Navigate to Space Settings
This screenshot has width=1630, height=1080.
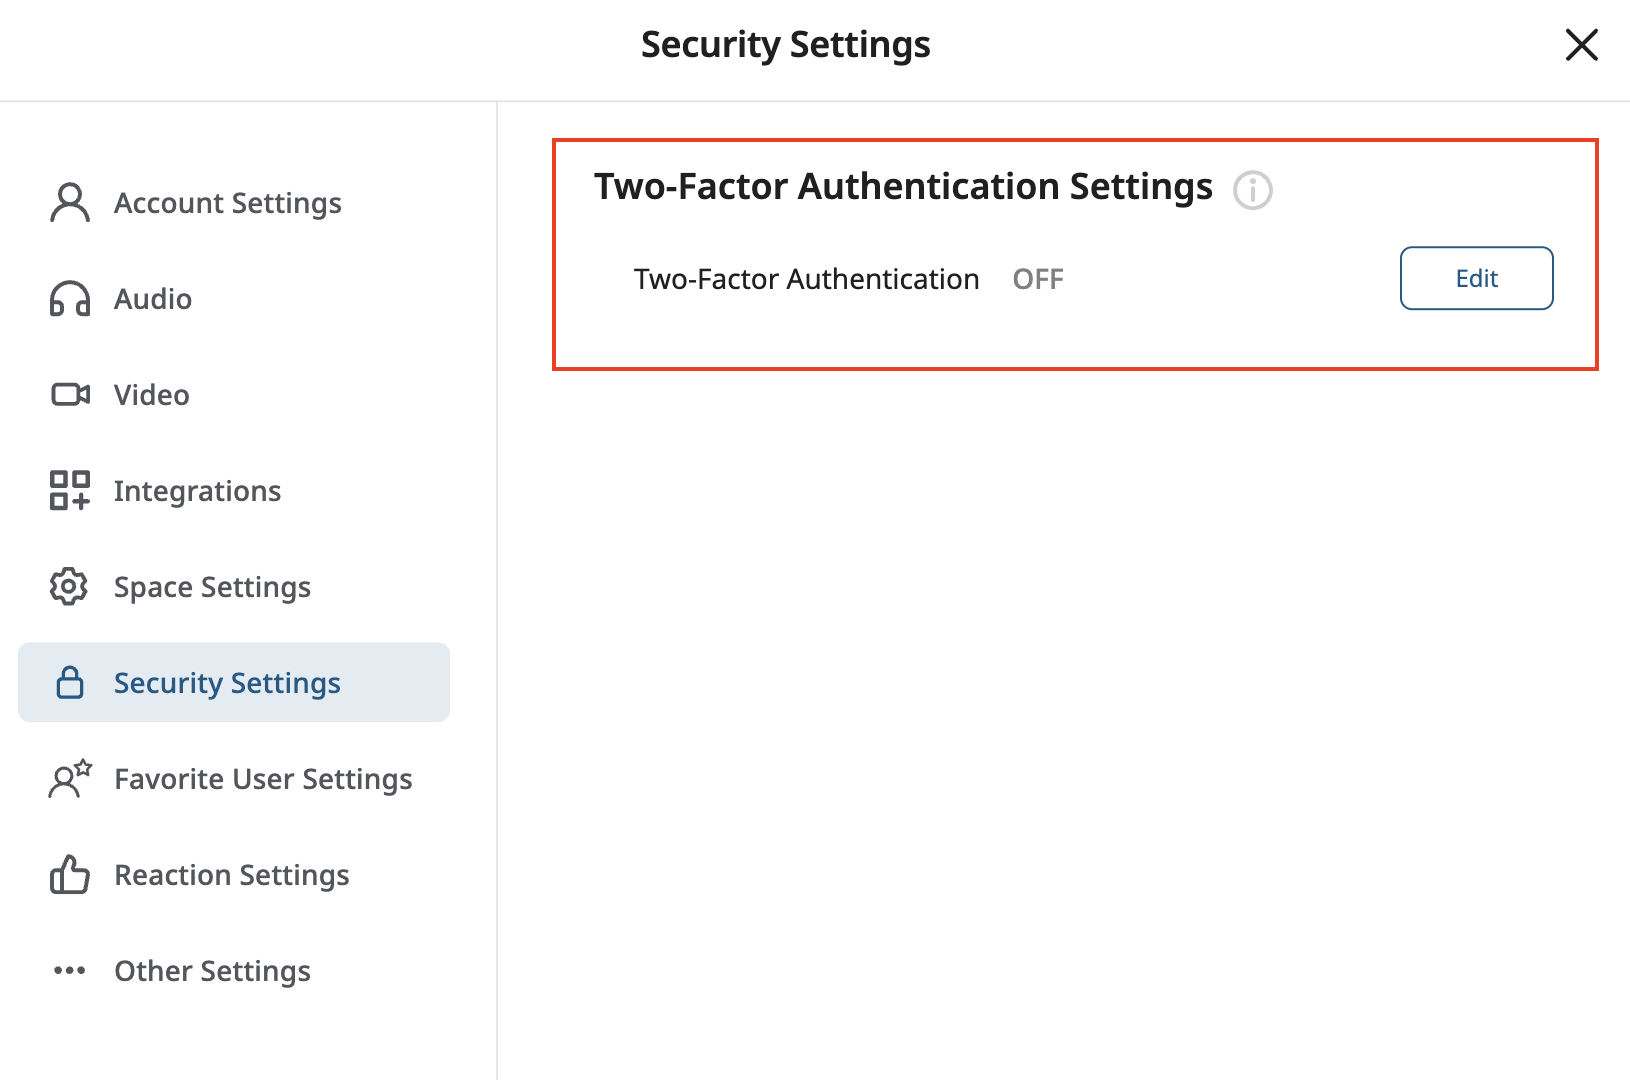[212, 587]
